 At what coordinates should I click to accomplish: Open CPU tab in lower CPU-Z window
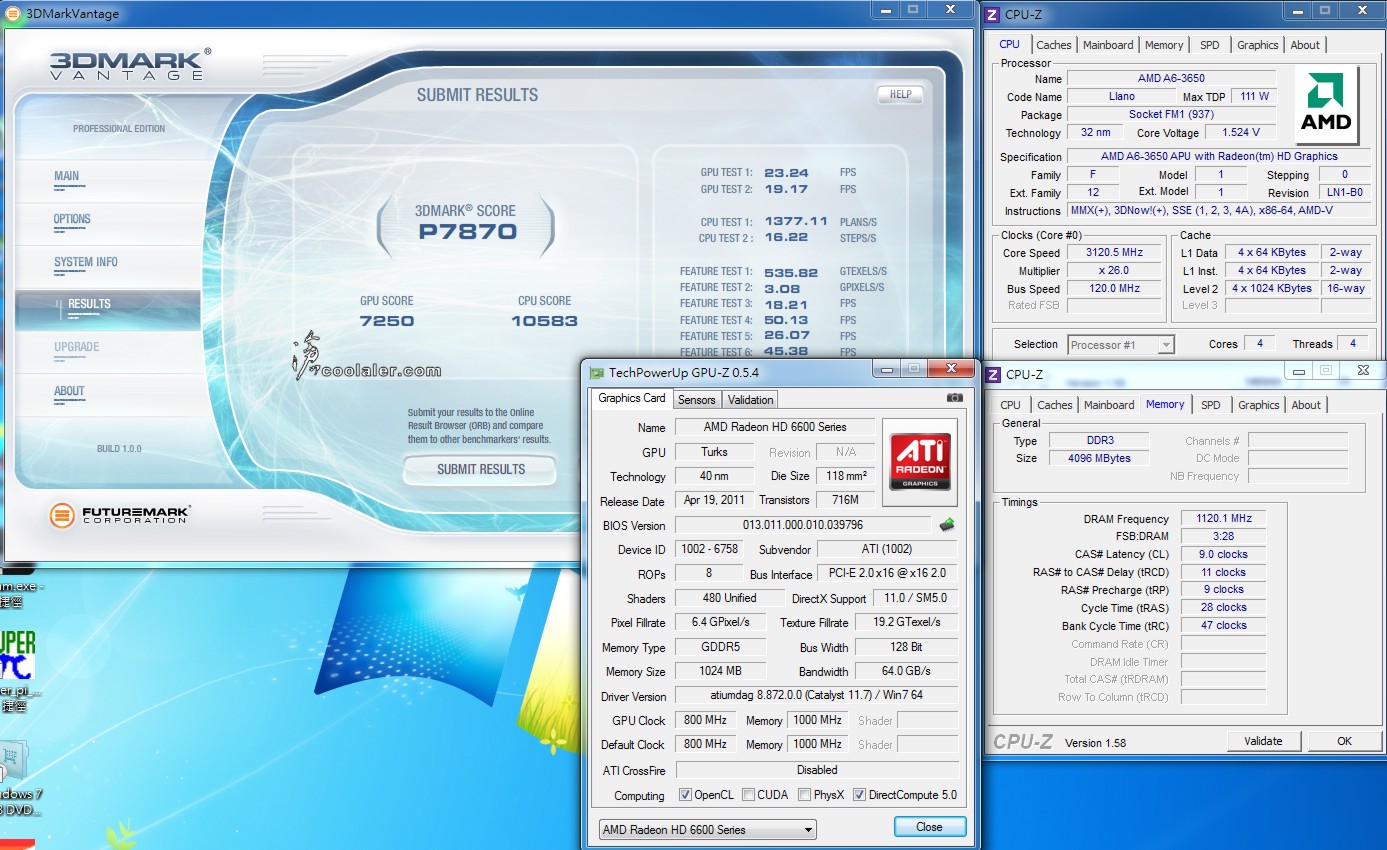[x=1011, y=405]
